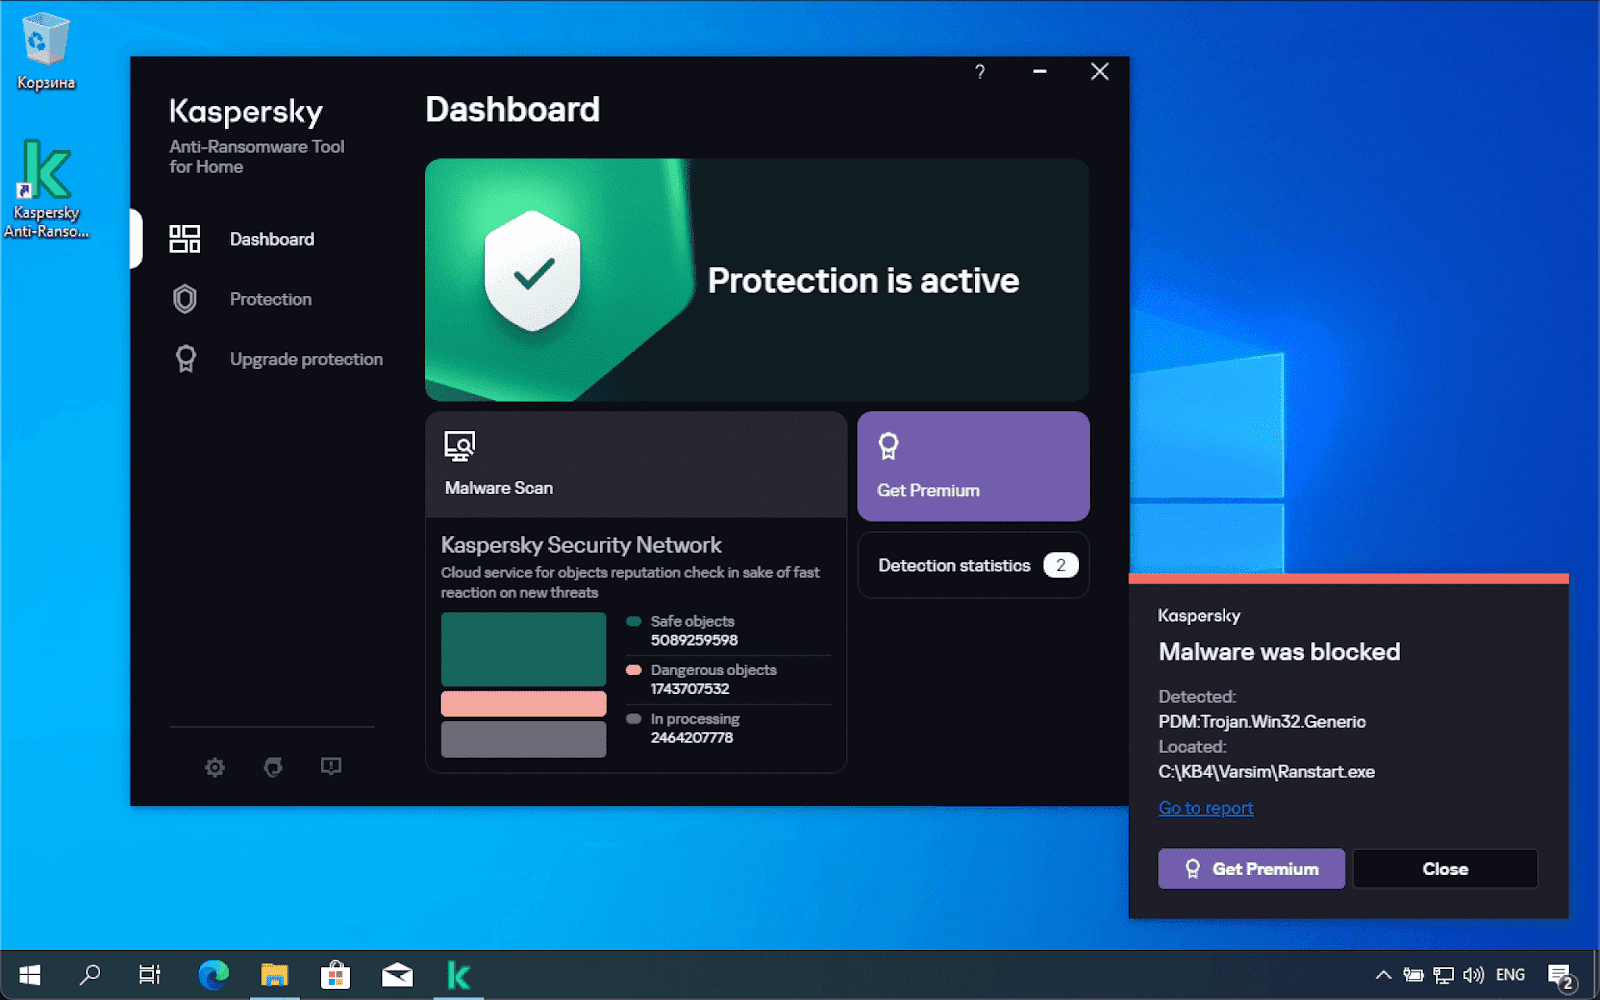The width and height of the screenshot is (1600, 1000).
Task: Click the award icon in the Get Premium tile
Action: (888, 446)
